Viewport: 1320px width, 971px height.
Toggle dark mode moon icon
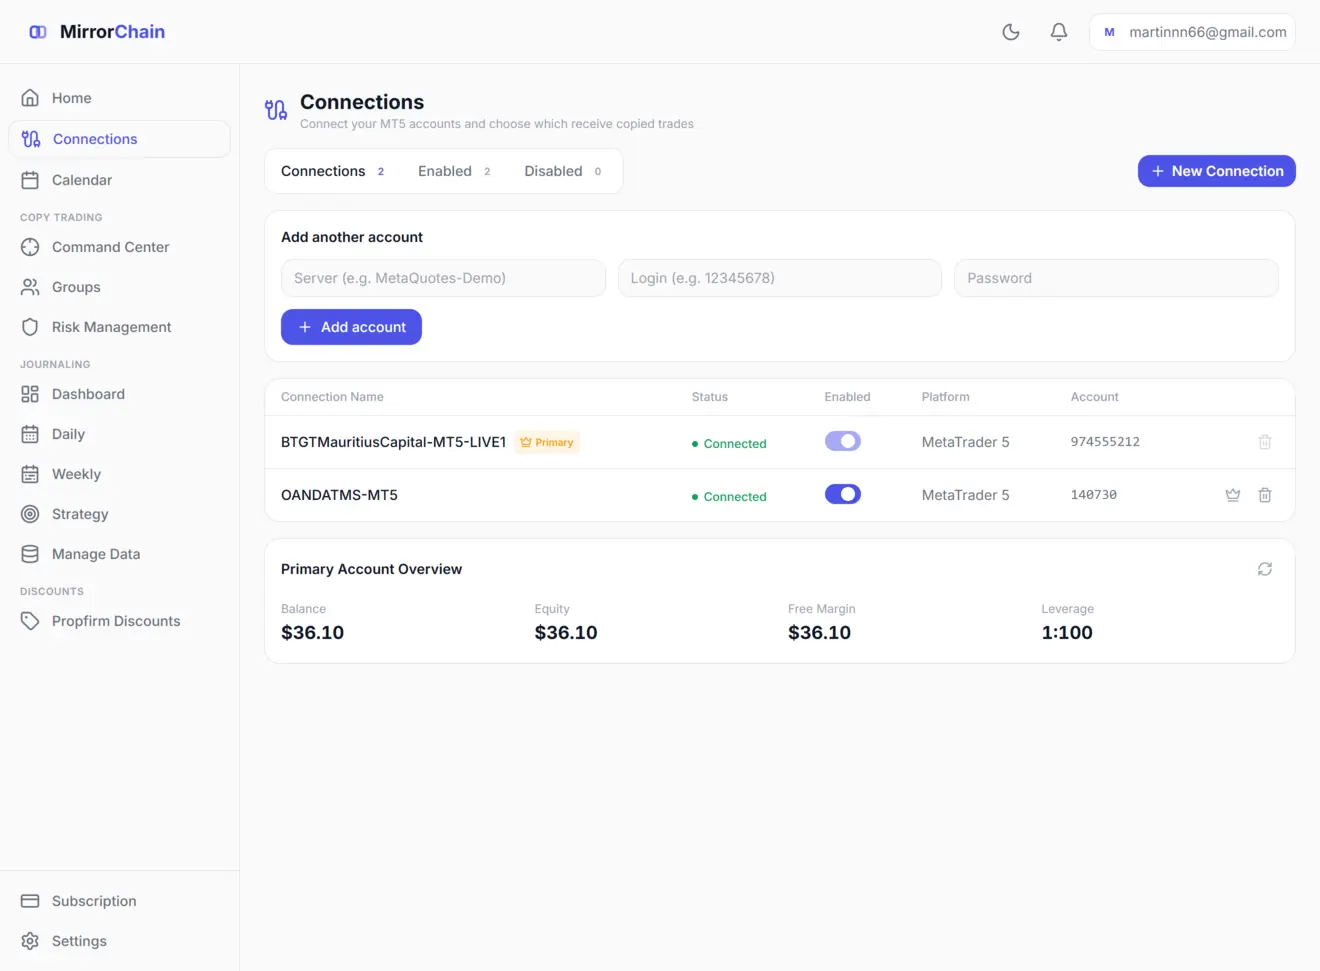pyautogui.click(x=1011, y=32)
